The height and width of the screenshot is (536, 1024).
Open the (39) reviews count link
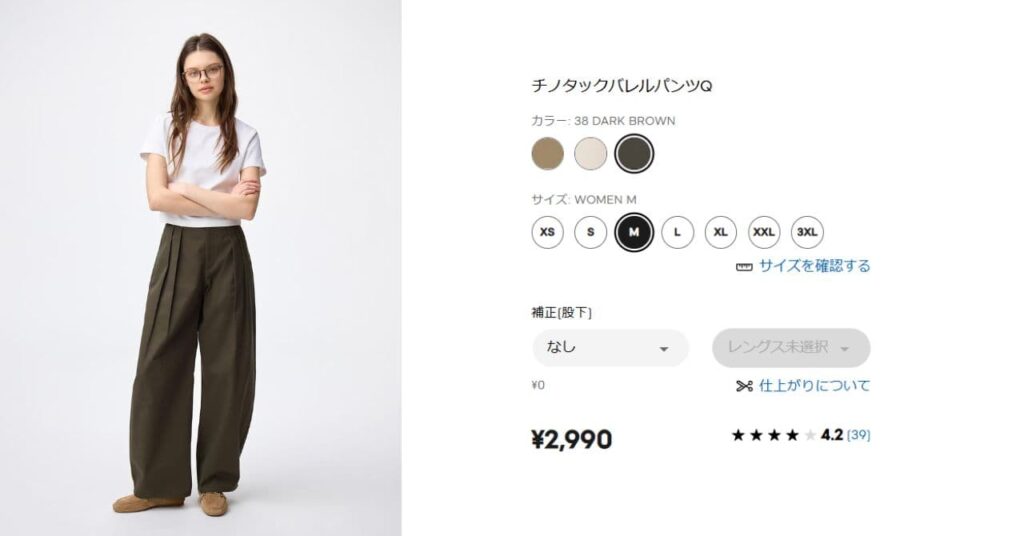point(858,435)
